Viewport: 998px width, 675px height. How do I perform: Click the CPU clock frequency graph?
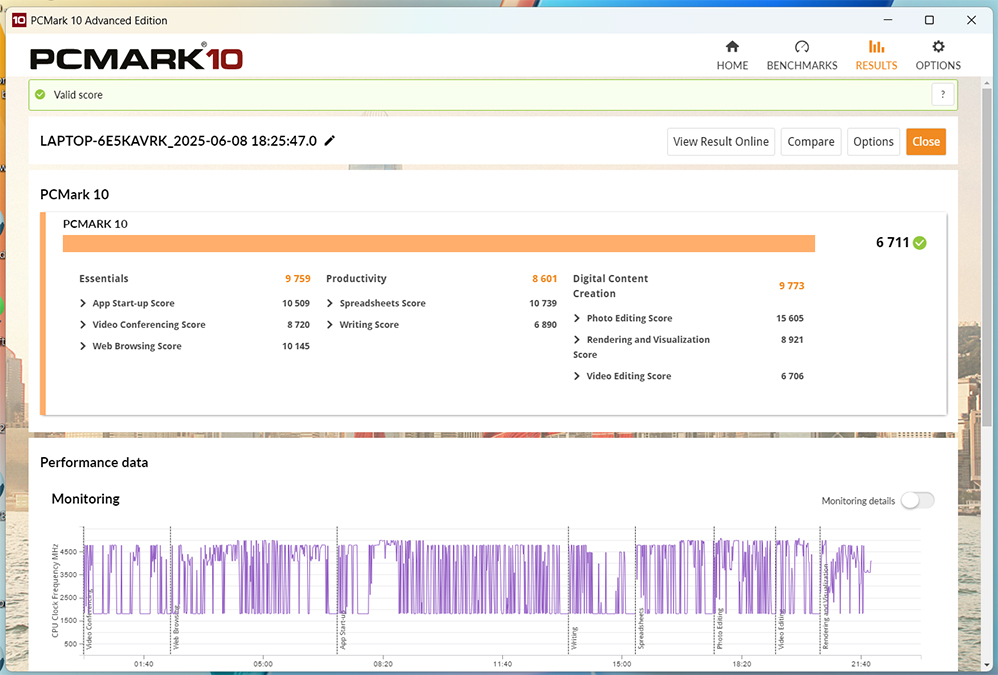502,590
